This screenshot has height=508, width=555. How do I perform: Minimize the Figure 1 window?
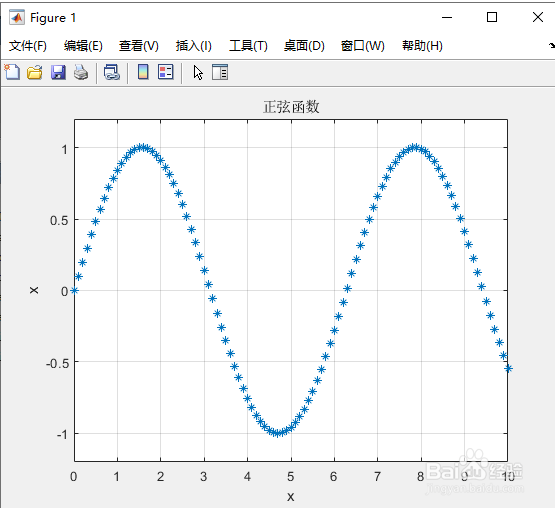[447, 17]
